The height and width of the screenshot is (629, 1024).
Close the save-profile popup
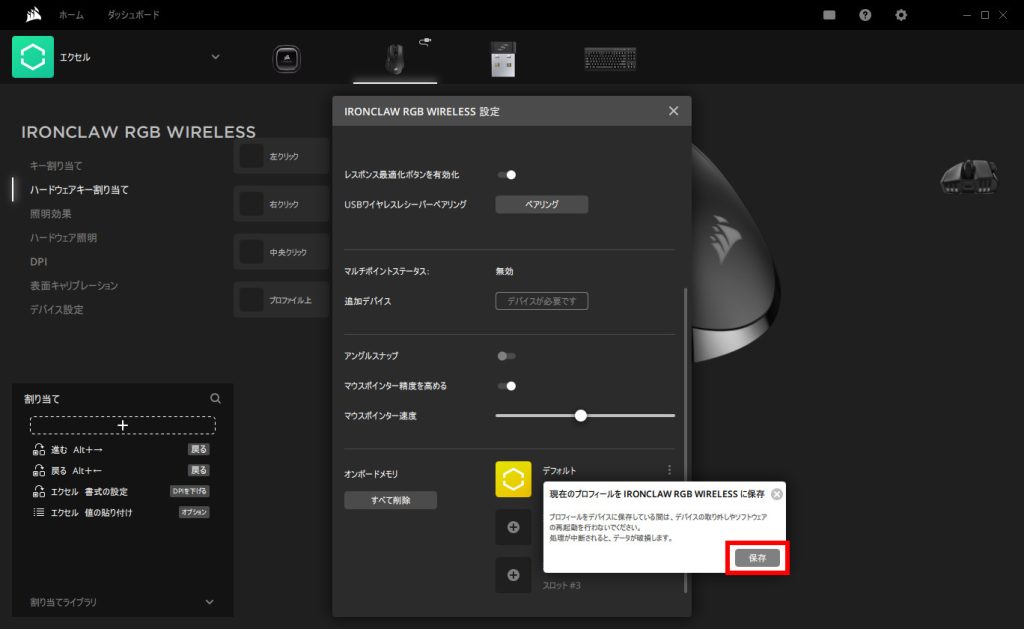[776, 494]
